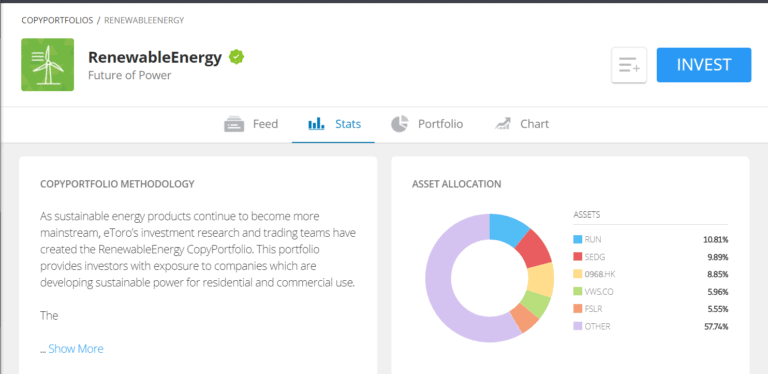Screen dimensions: 768x374
Task: Go to COPYPORTFOLIOS breadcrumb link
Action: tap(57, 21)
